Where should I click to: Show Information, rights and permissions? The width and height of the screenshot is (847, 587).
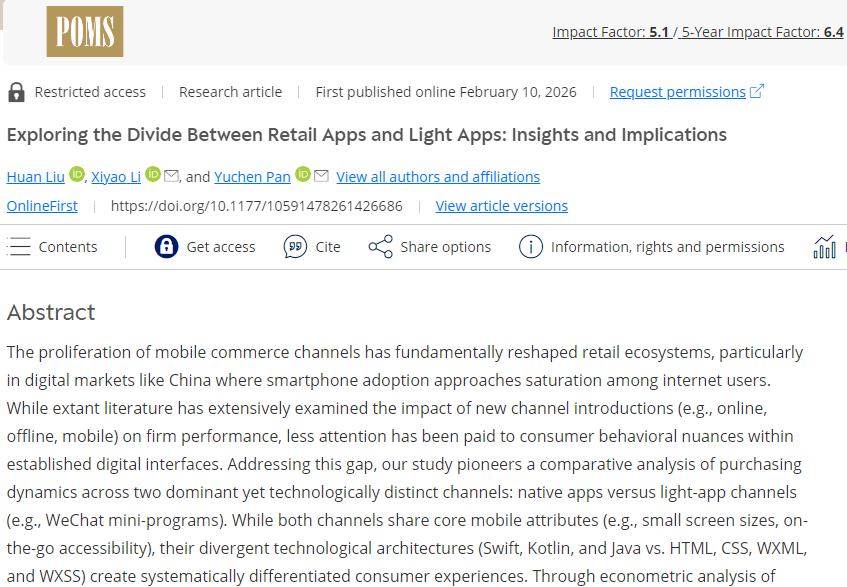click(652, 247)
